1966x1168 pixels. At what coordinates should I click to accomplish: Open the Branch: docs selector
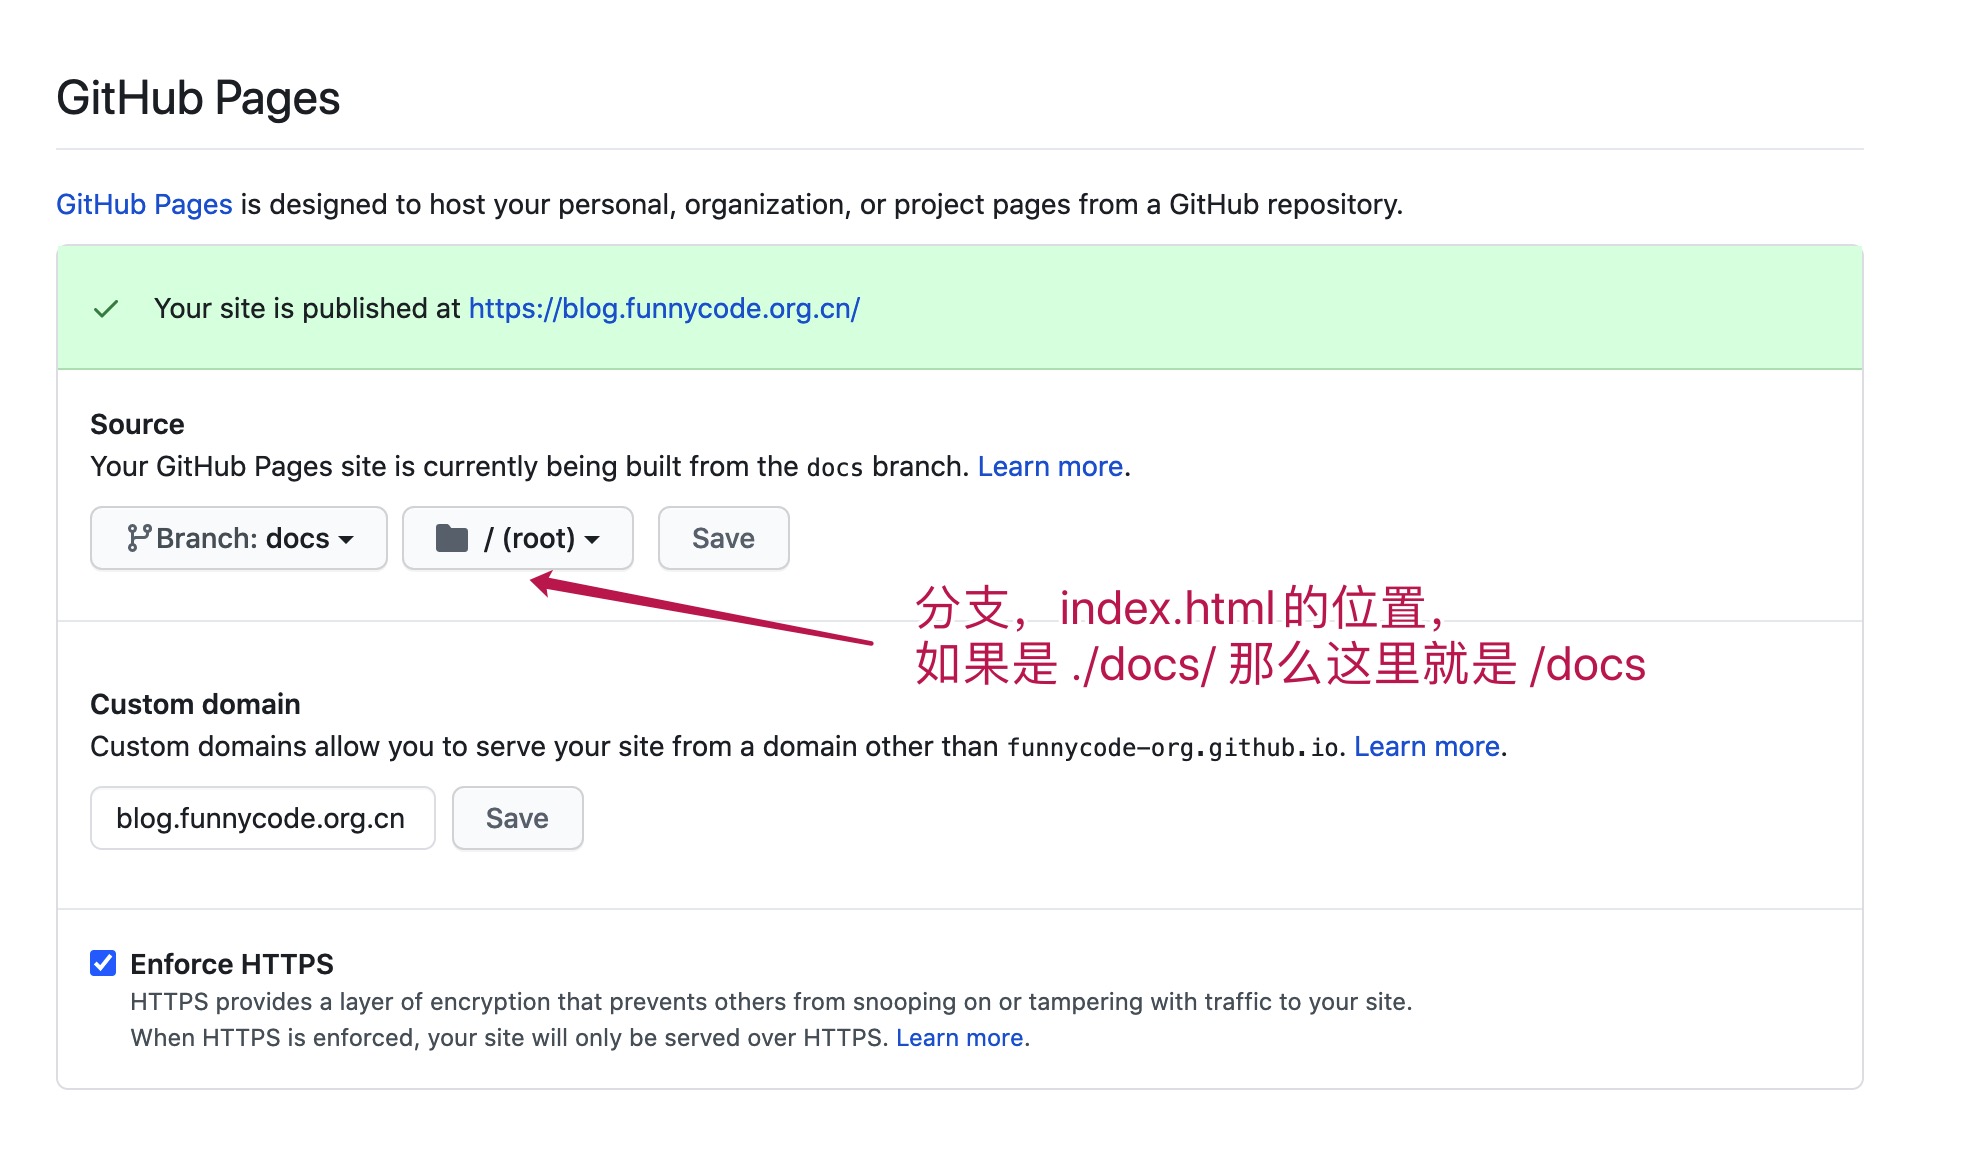coord(239,538)
